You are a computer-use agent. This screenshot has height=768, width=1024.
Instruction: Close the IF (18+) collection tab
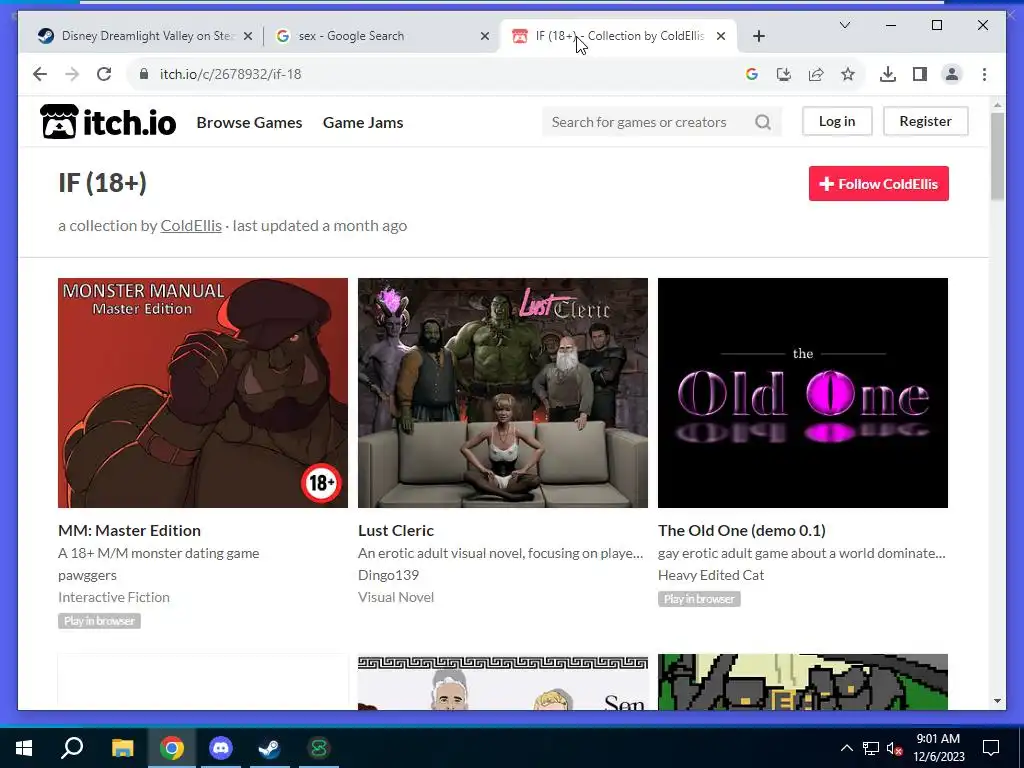pyautogui.click(x=721, y=36)
